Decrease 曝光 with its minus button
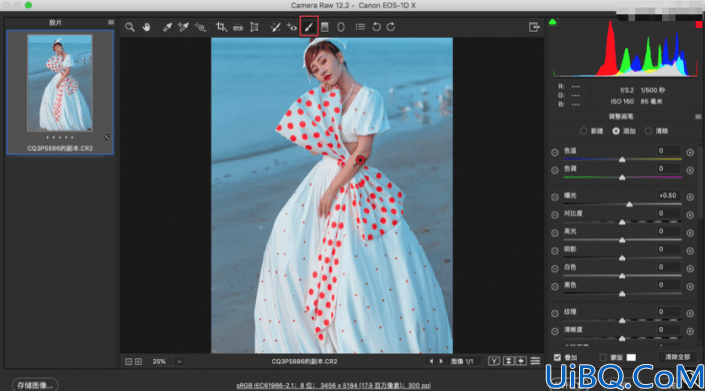This screenshot has width=705, height=391. [555, 197]
